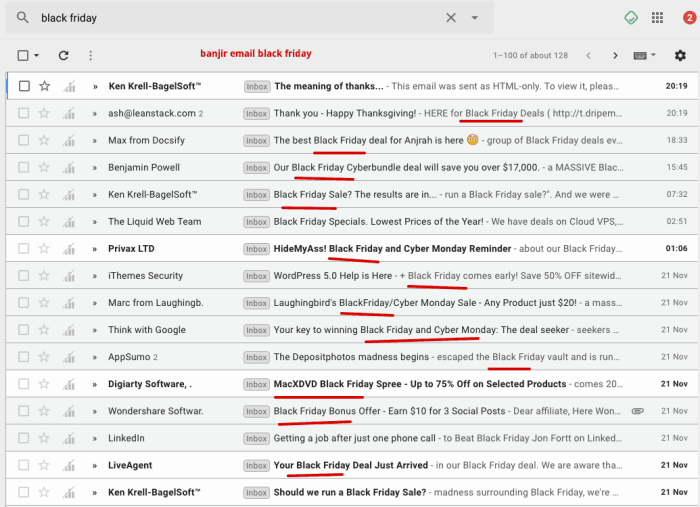Screen dimensions: 700x507
Task: Open The Depositphotos madness begins email
Action: click(x=351, y=357)
